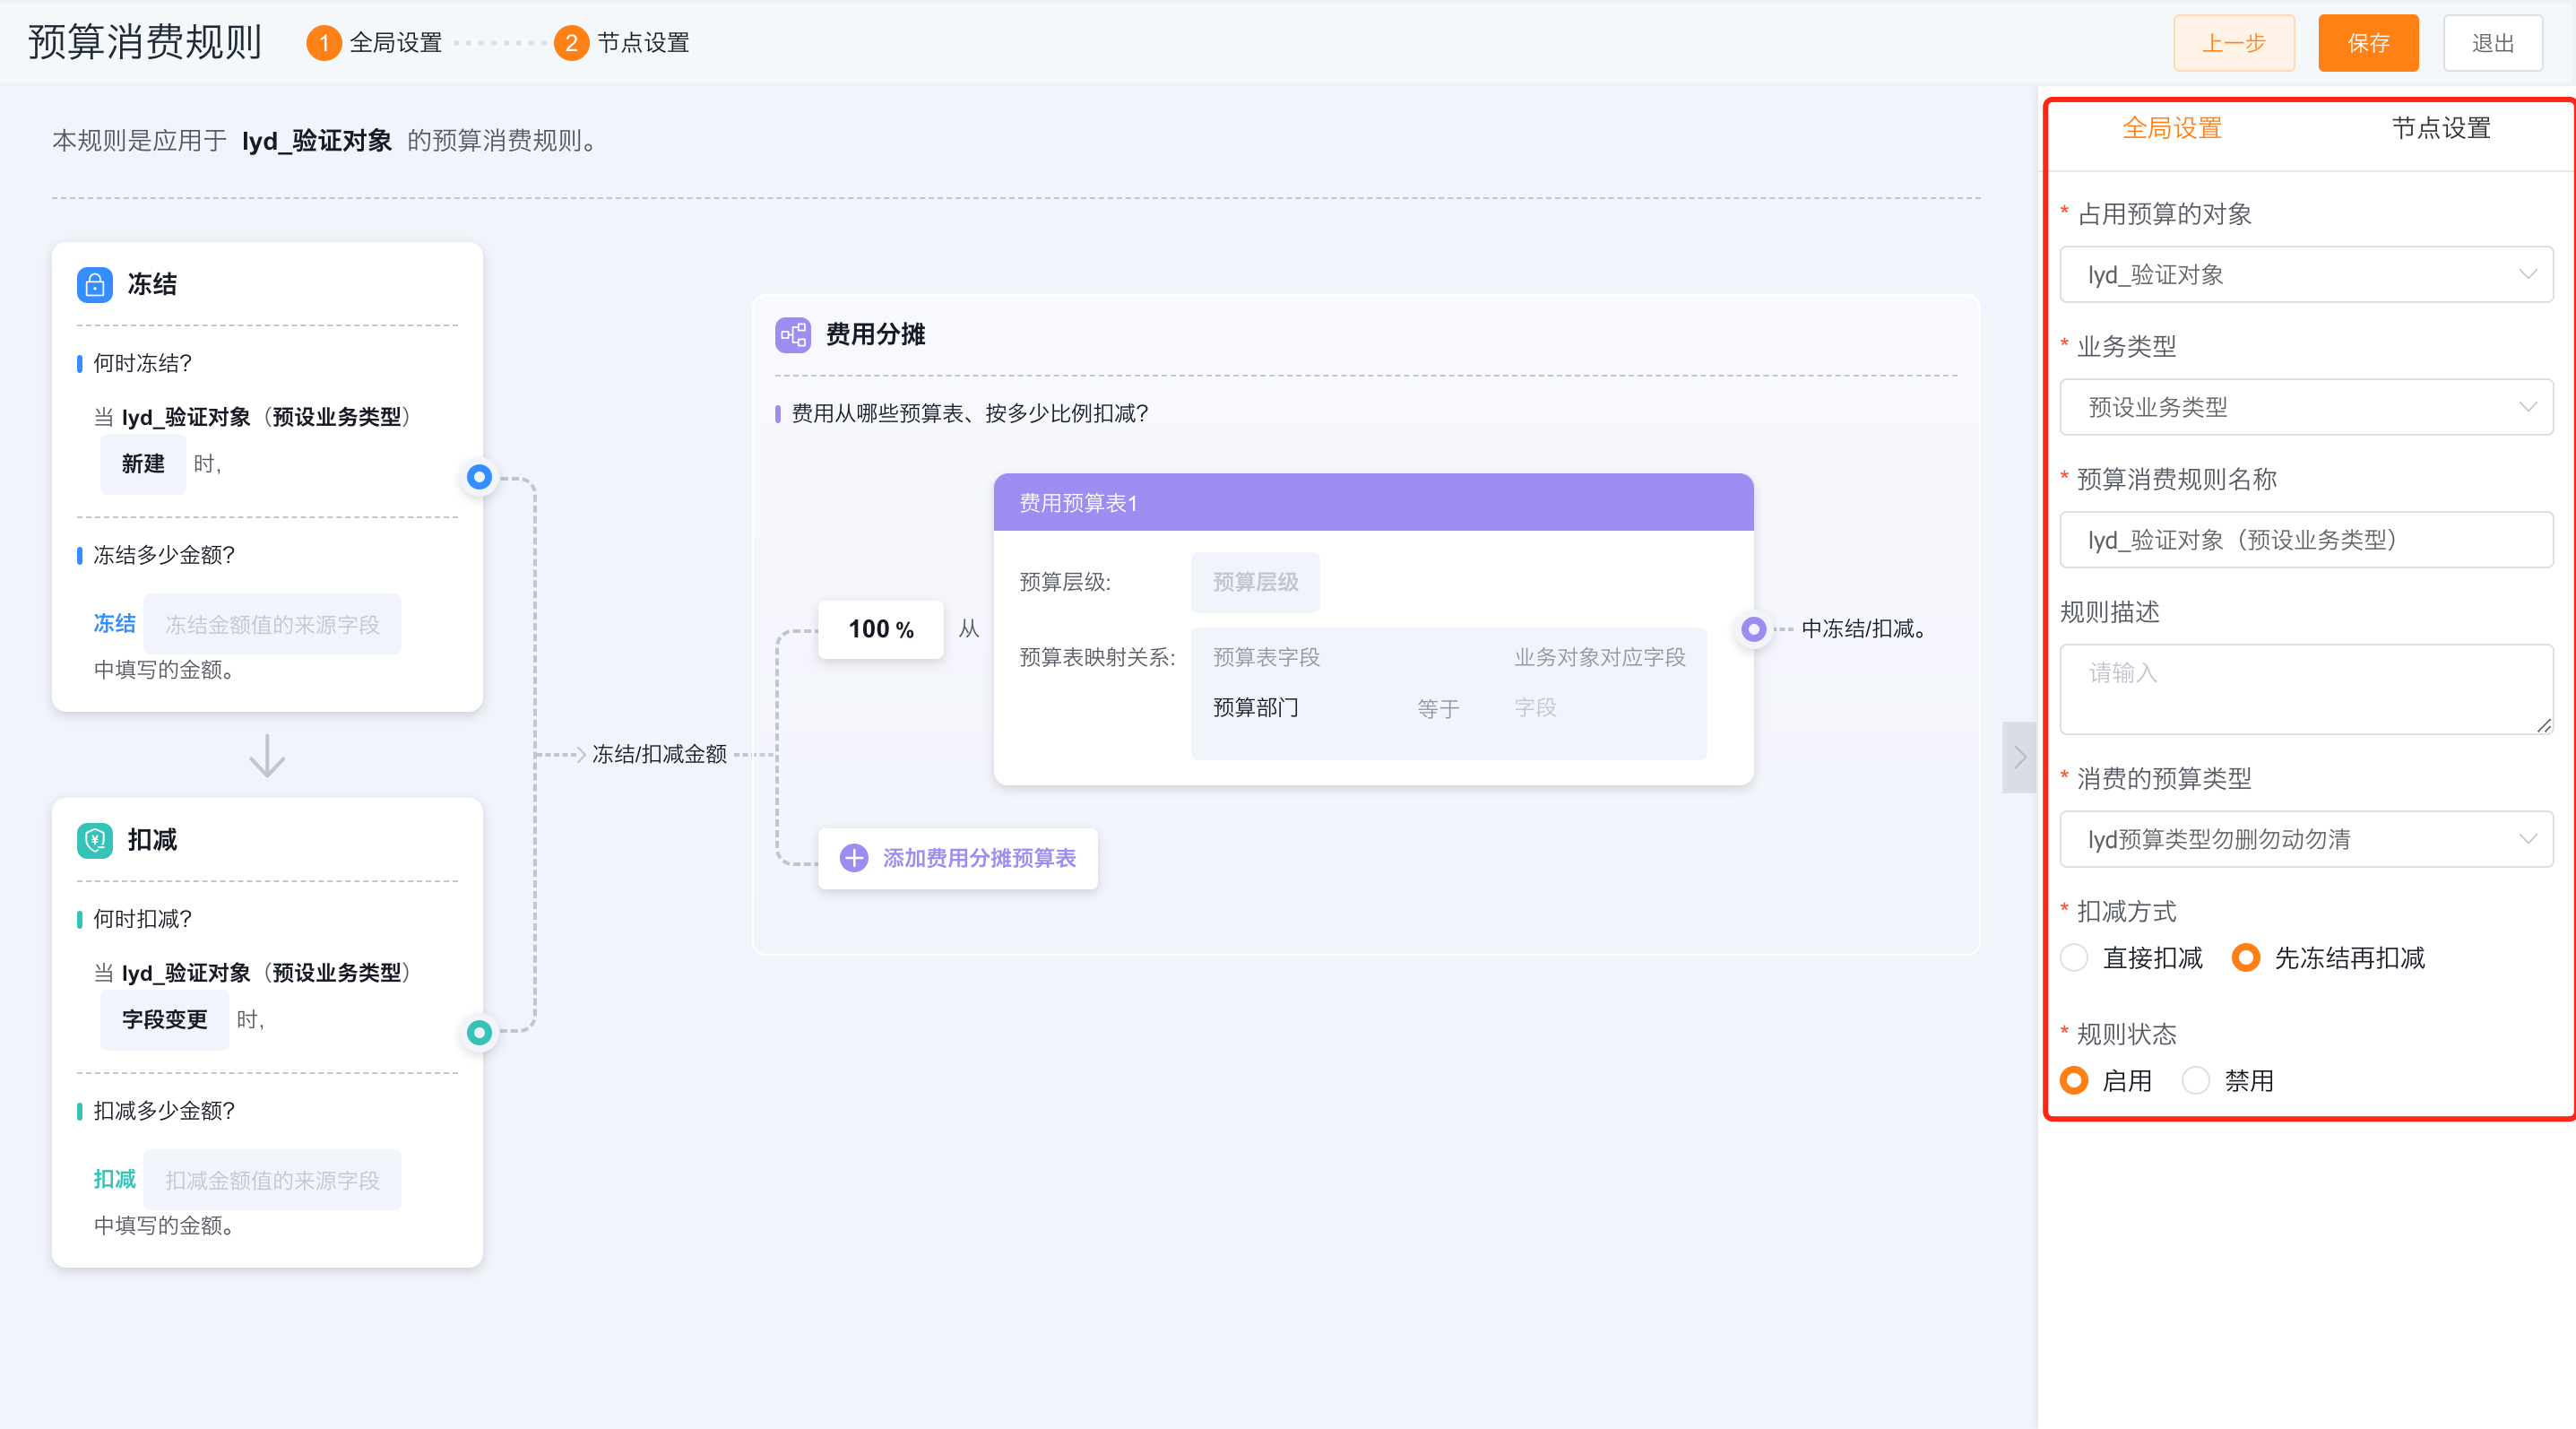The width and height of the screenshot is (2576, 1429).
Task: Click the 预算表字段 column header
Action: [1266, 657]
